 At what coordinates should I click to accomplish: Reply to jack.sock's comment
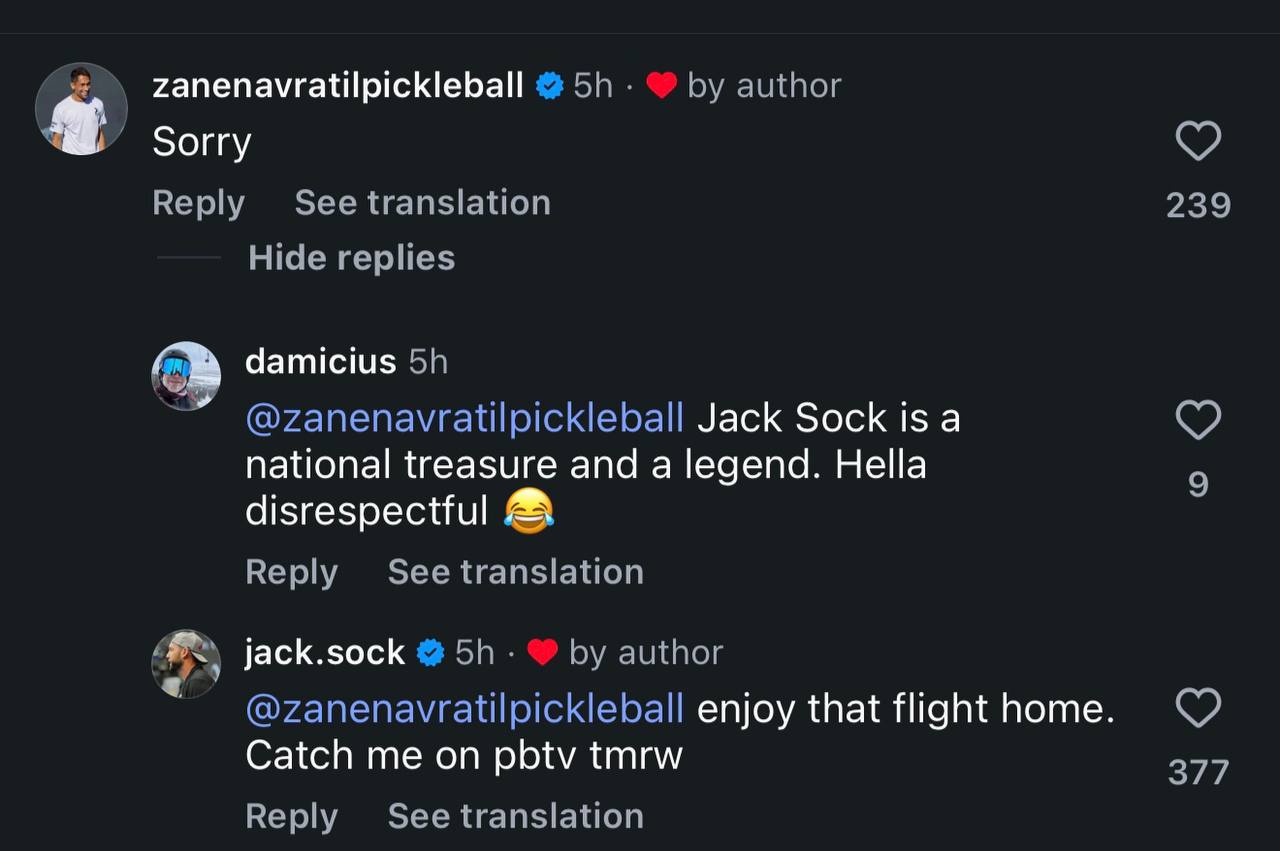(x=291, y=816)
